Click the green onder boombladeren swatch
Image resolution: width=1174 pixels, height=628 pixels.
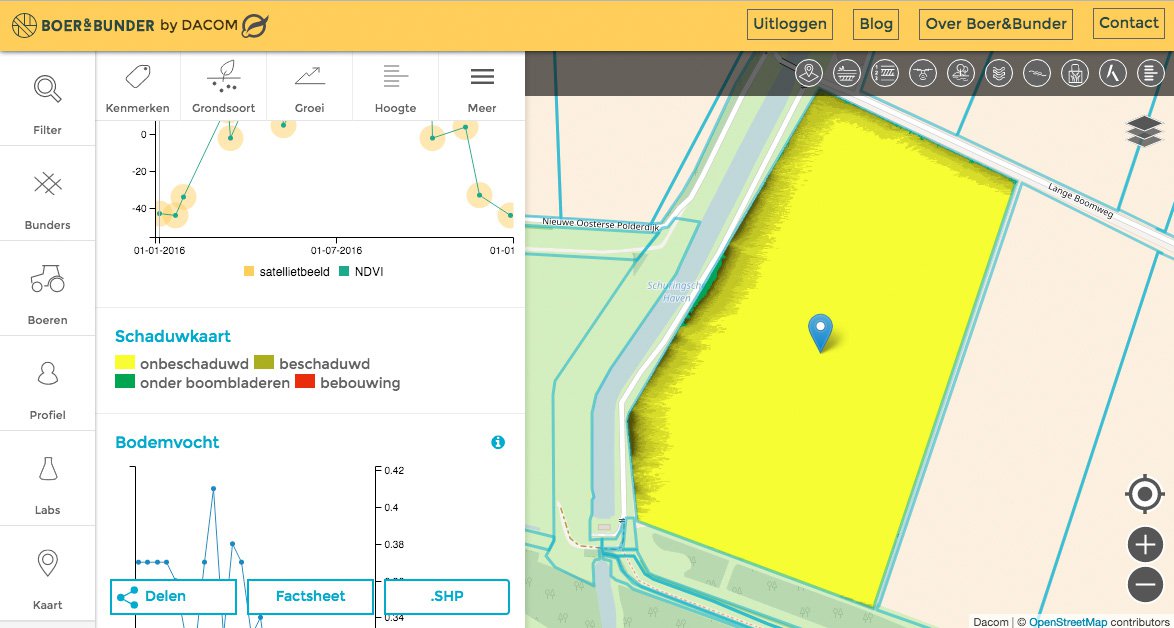124,382
